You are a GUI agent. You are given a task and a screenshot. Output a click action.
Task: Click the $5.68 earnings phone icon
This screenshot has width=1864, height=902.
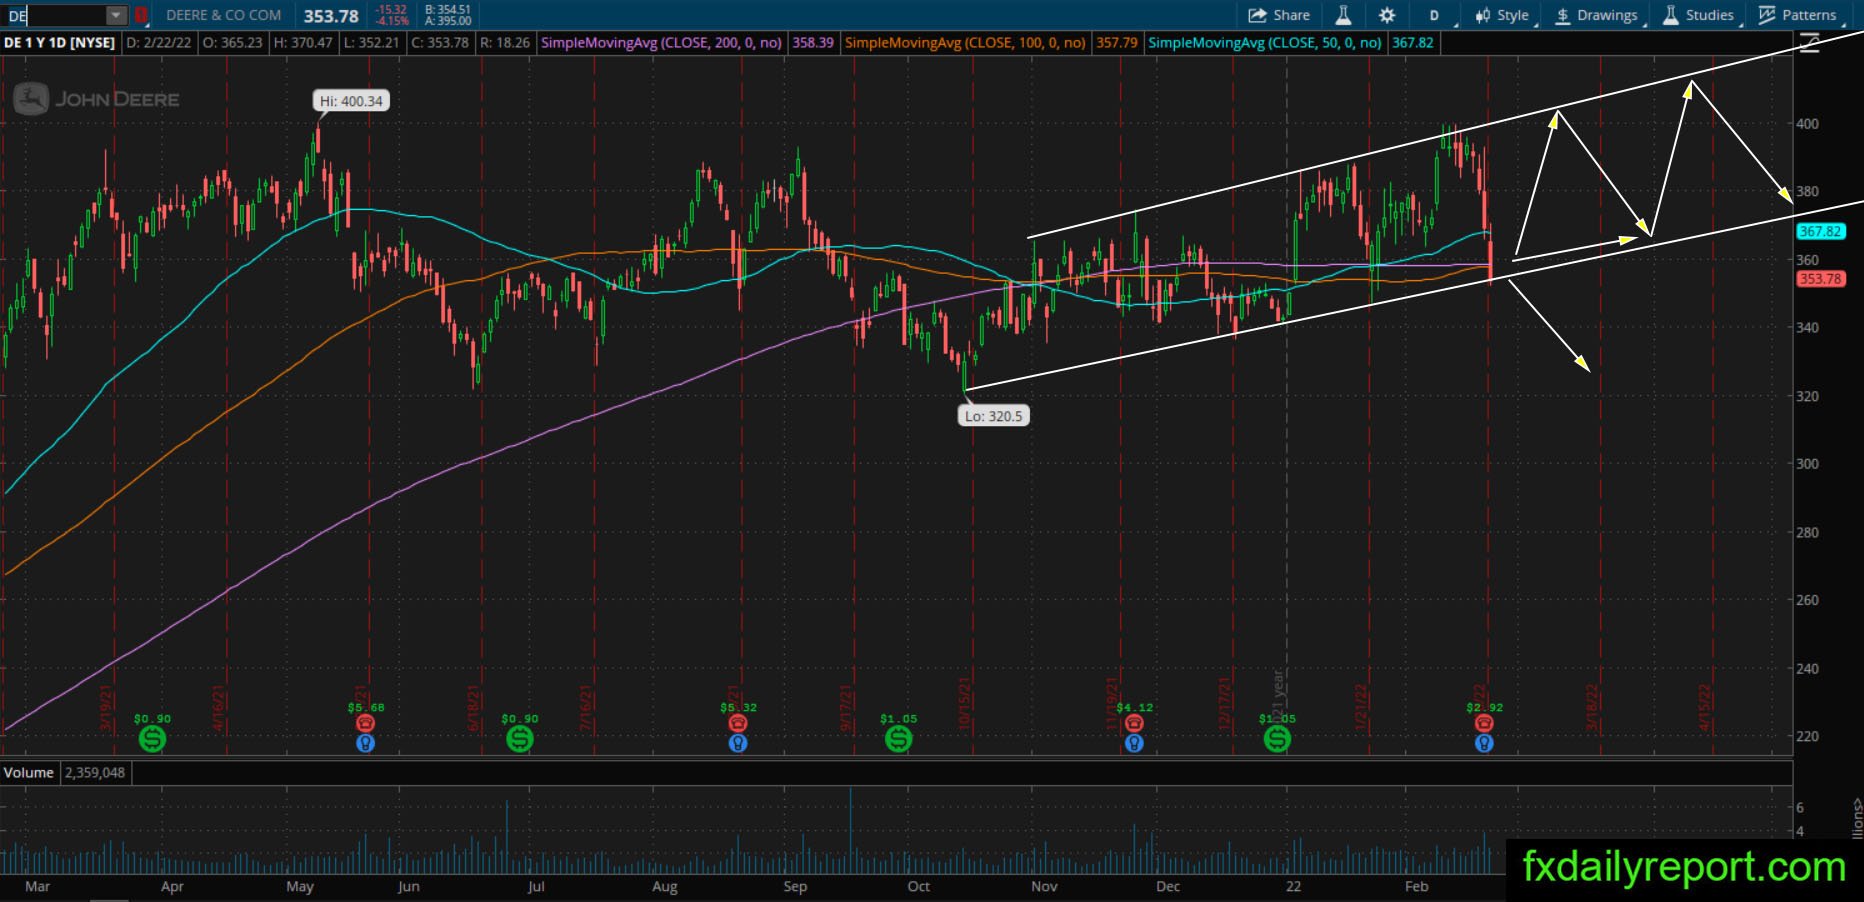[365, 723]
